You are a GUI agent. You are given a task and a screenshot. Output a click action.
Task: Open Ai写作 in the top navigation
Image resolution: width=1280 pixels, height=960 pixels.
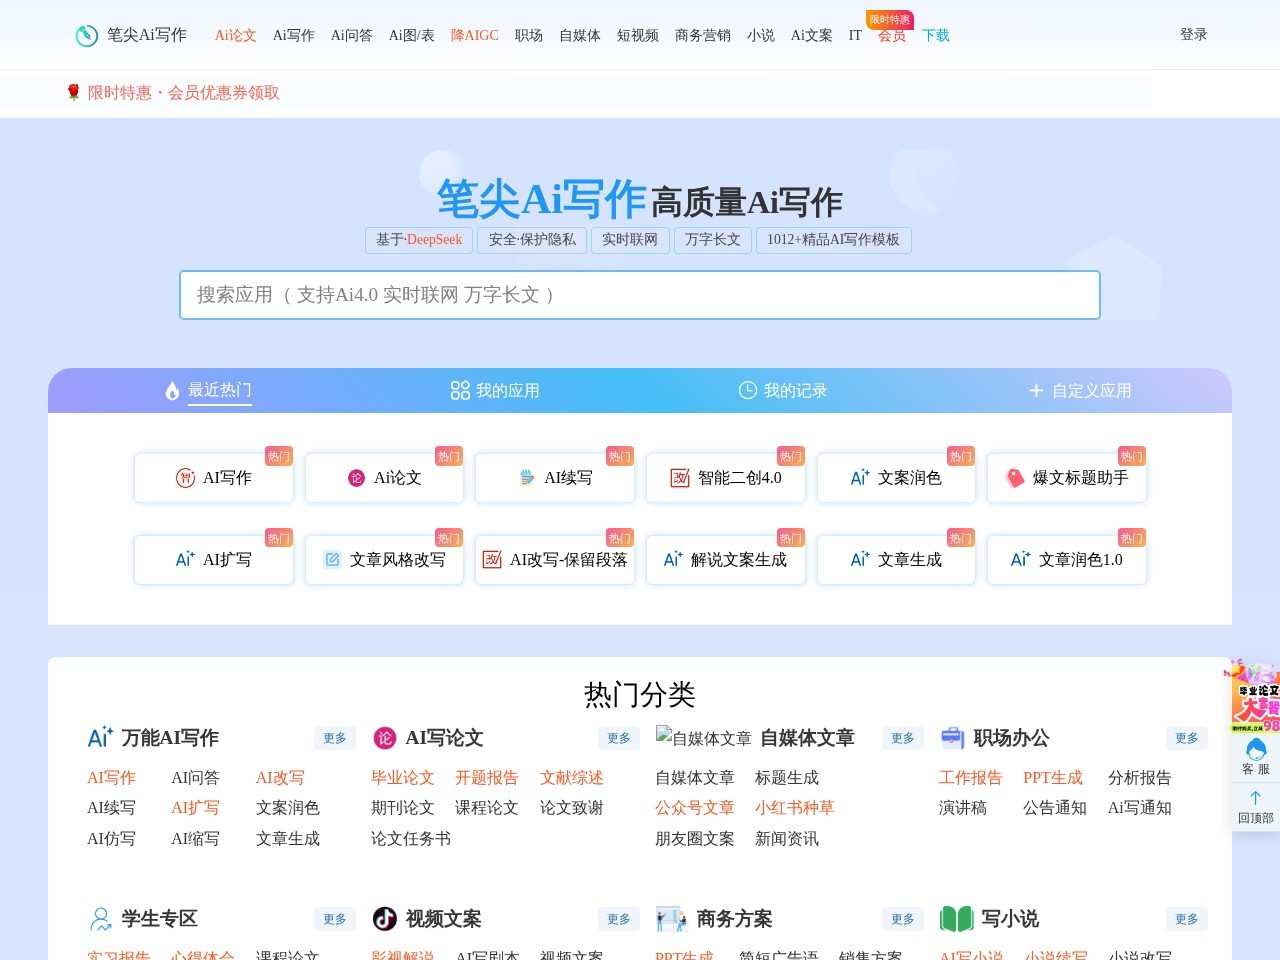(x=294, y=35)
